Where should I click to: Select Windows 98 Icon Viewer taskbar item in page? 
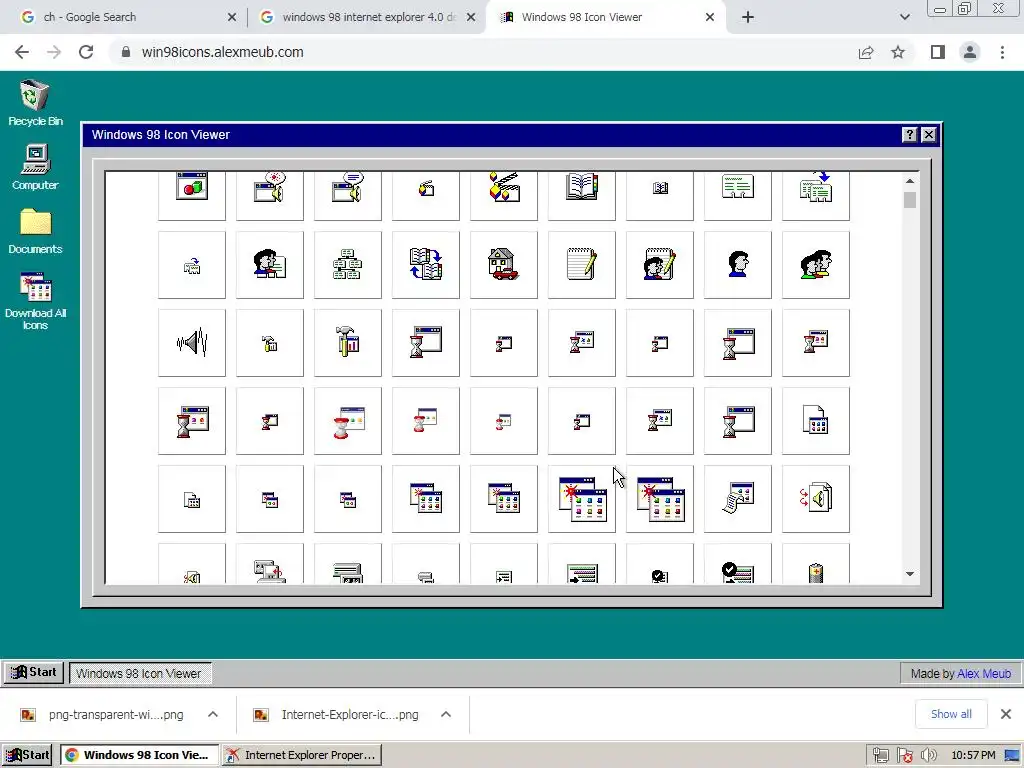(x=140, y=673)
